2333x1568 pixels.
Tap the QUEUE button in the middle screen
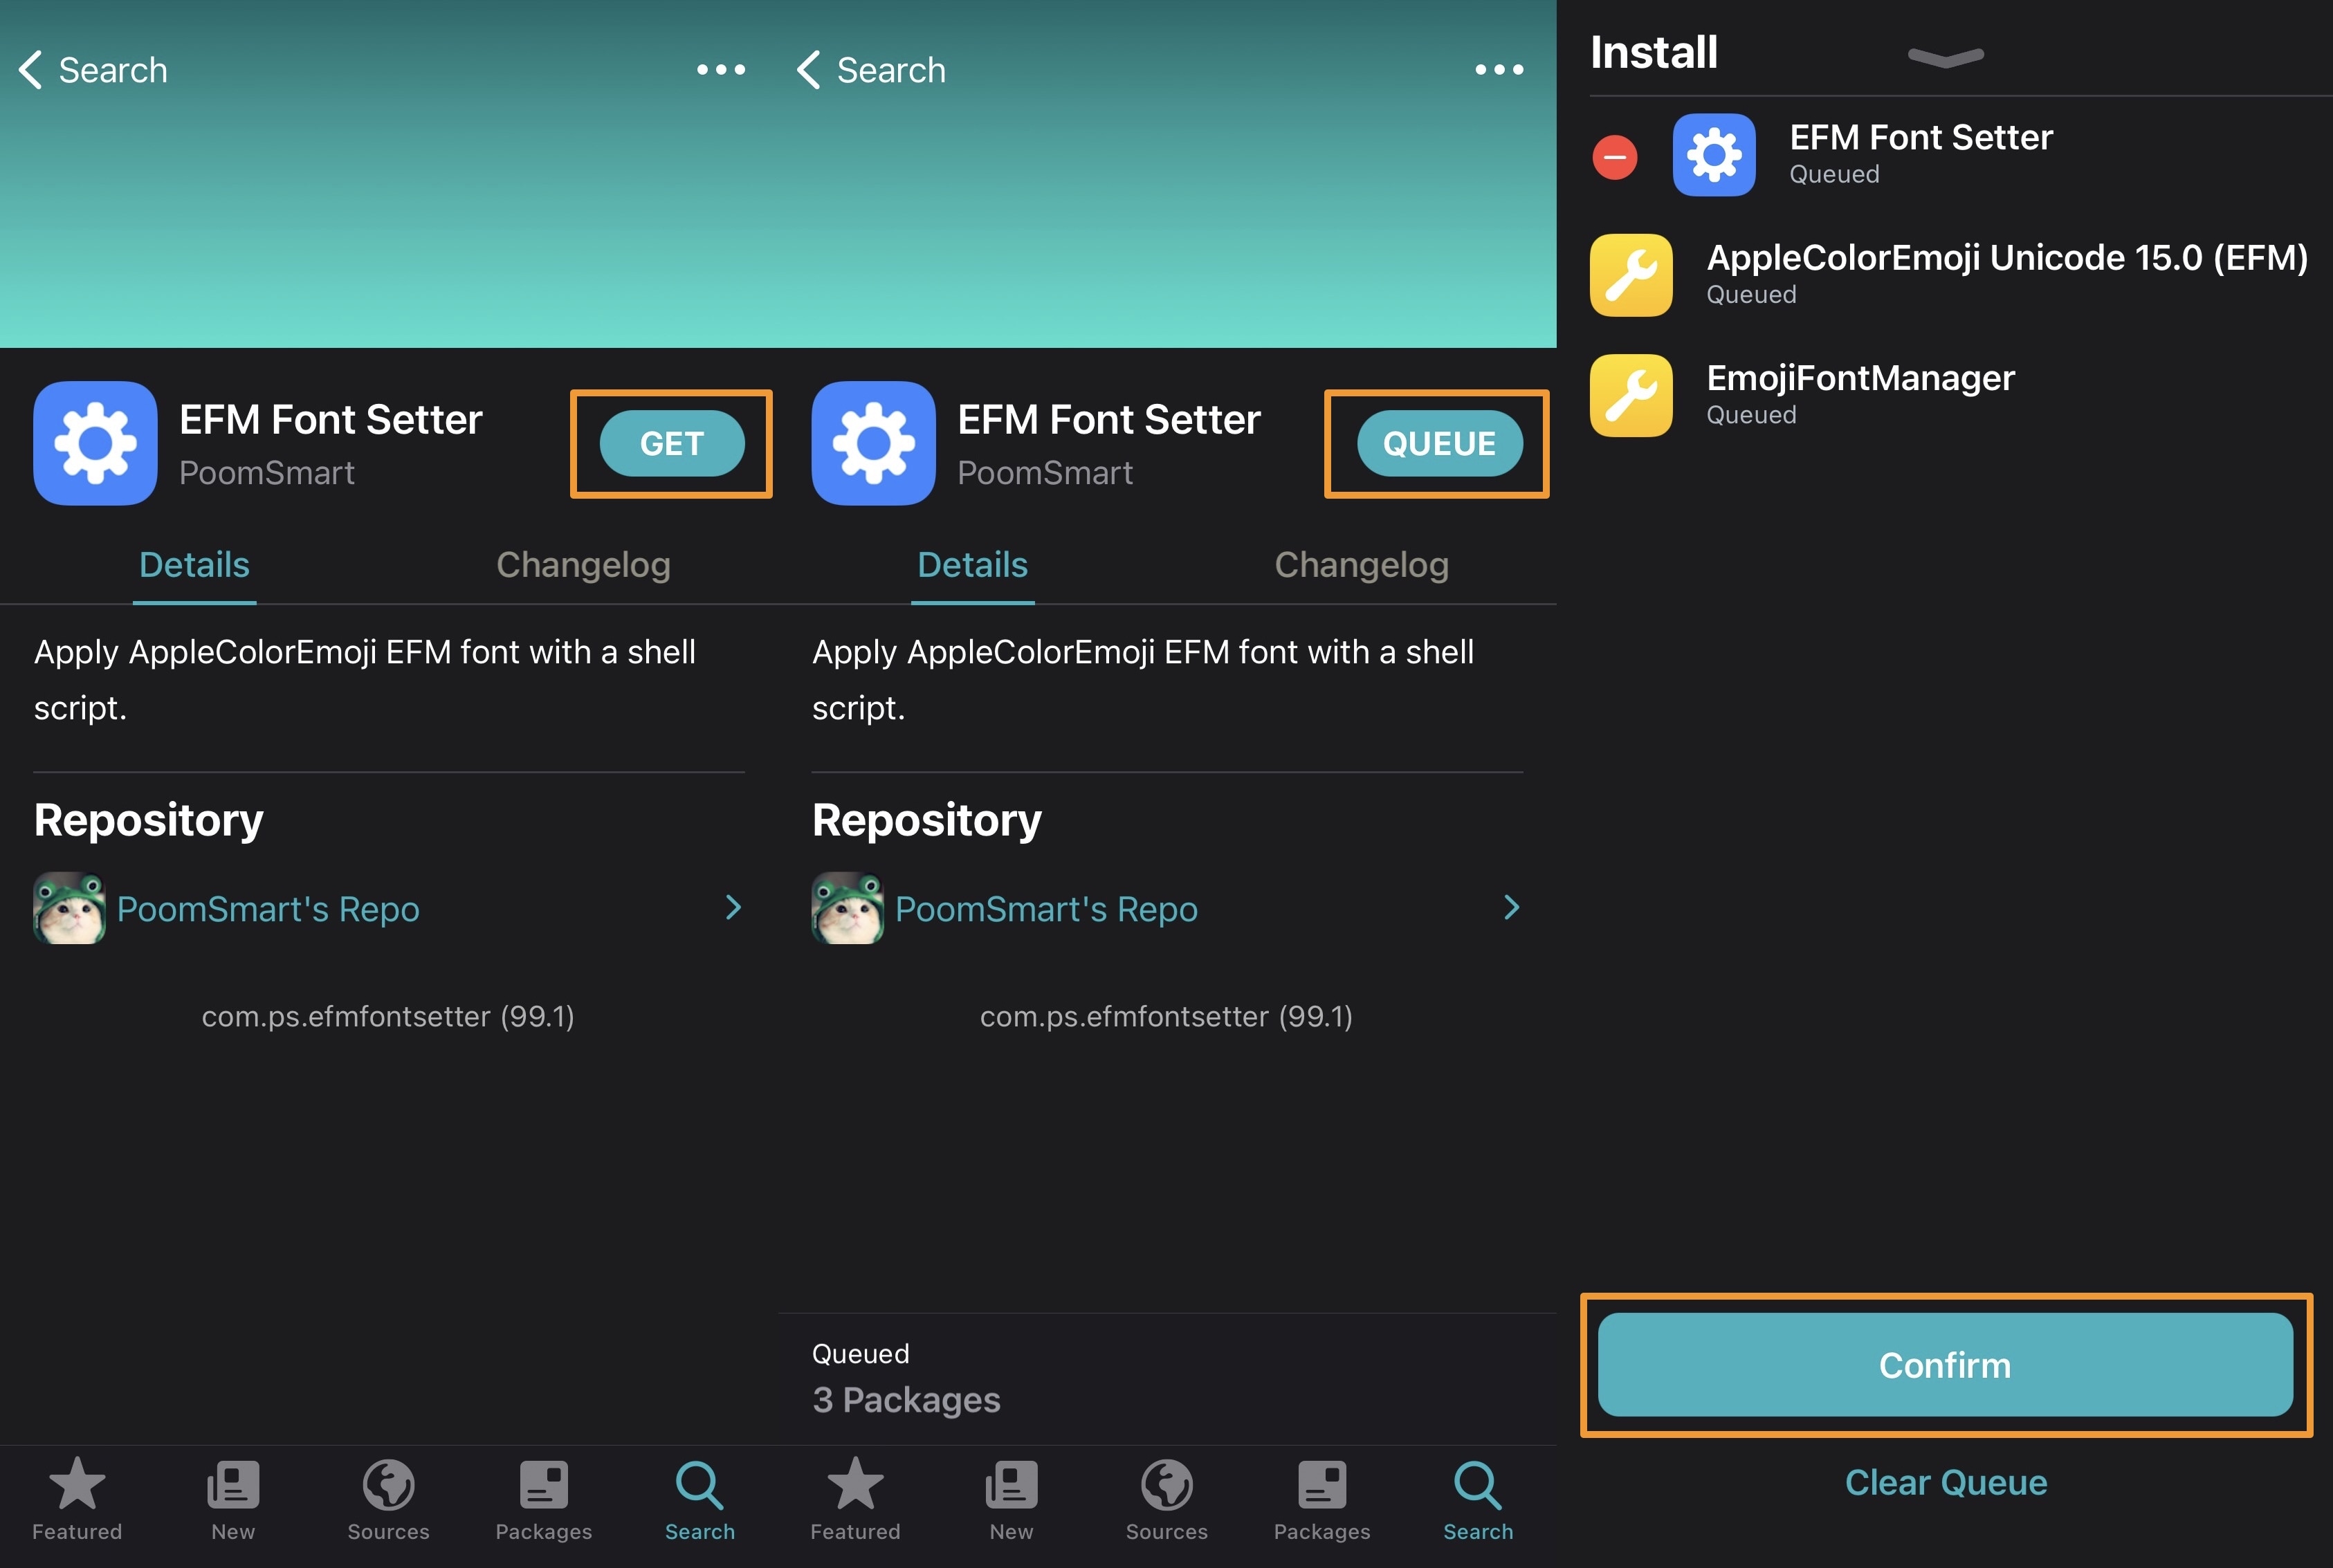[1439, 443]
